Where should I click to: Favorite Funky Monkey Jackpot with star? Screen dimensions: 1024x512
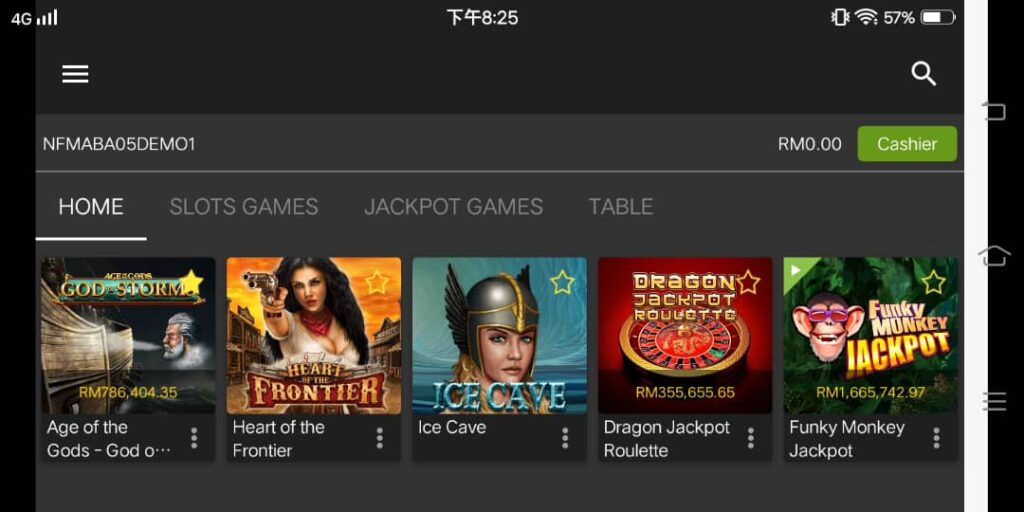pyautogui.click(x=934, y=282)
